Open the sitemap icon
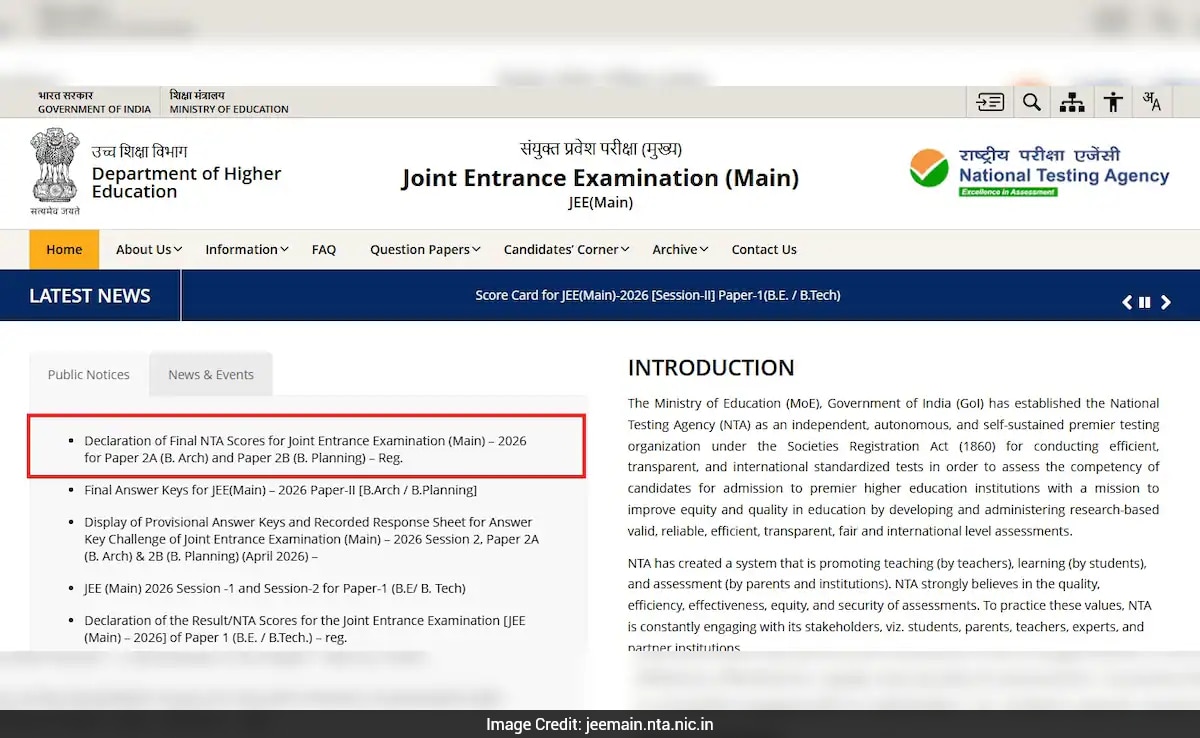 [x=1072, y=102]
